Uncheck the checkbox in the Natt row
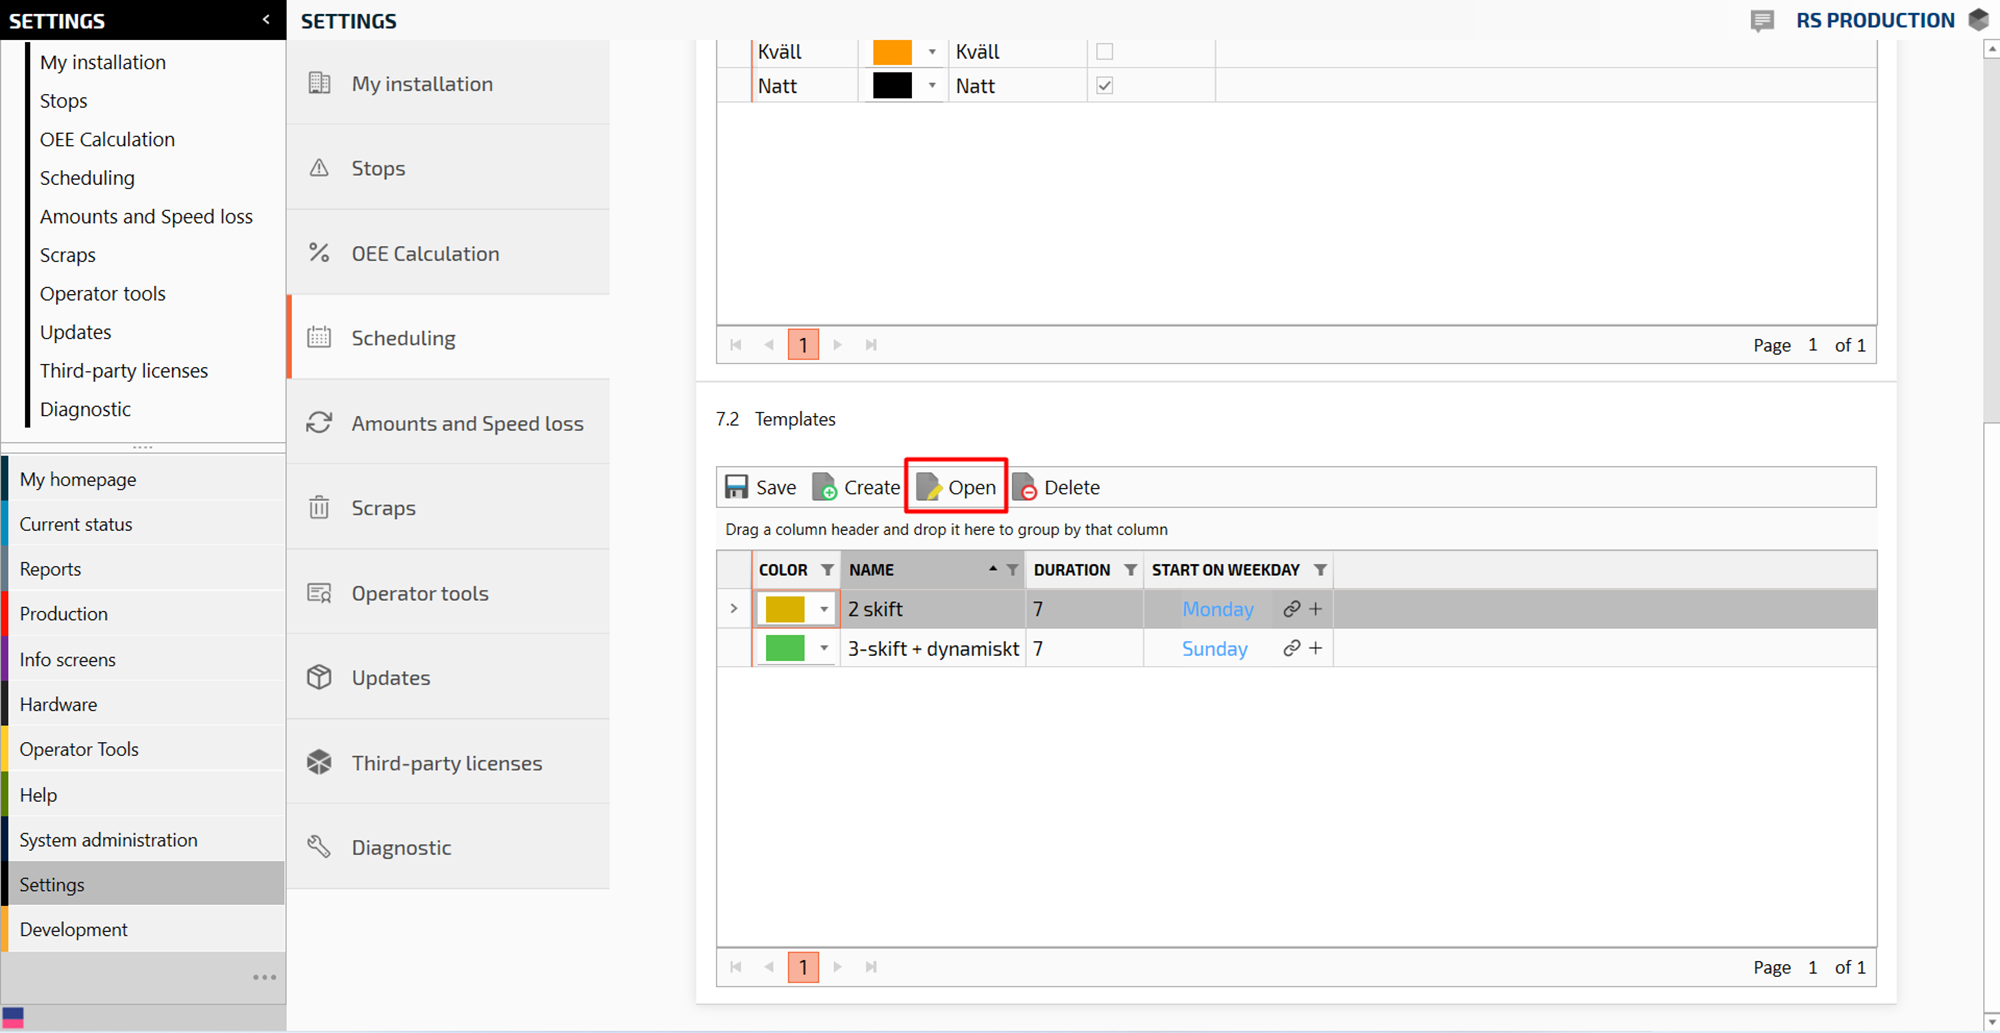This screenshot has width=2000, height=1033. coord(1104,86)
